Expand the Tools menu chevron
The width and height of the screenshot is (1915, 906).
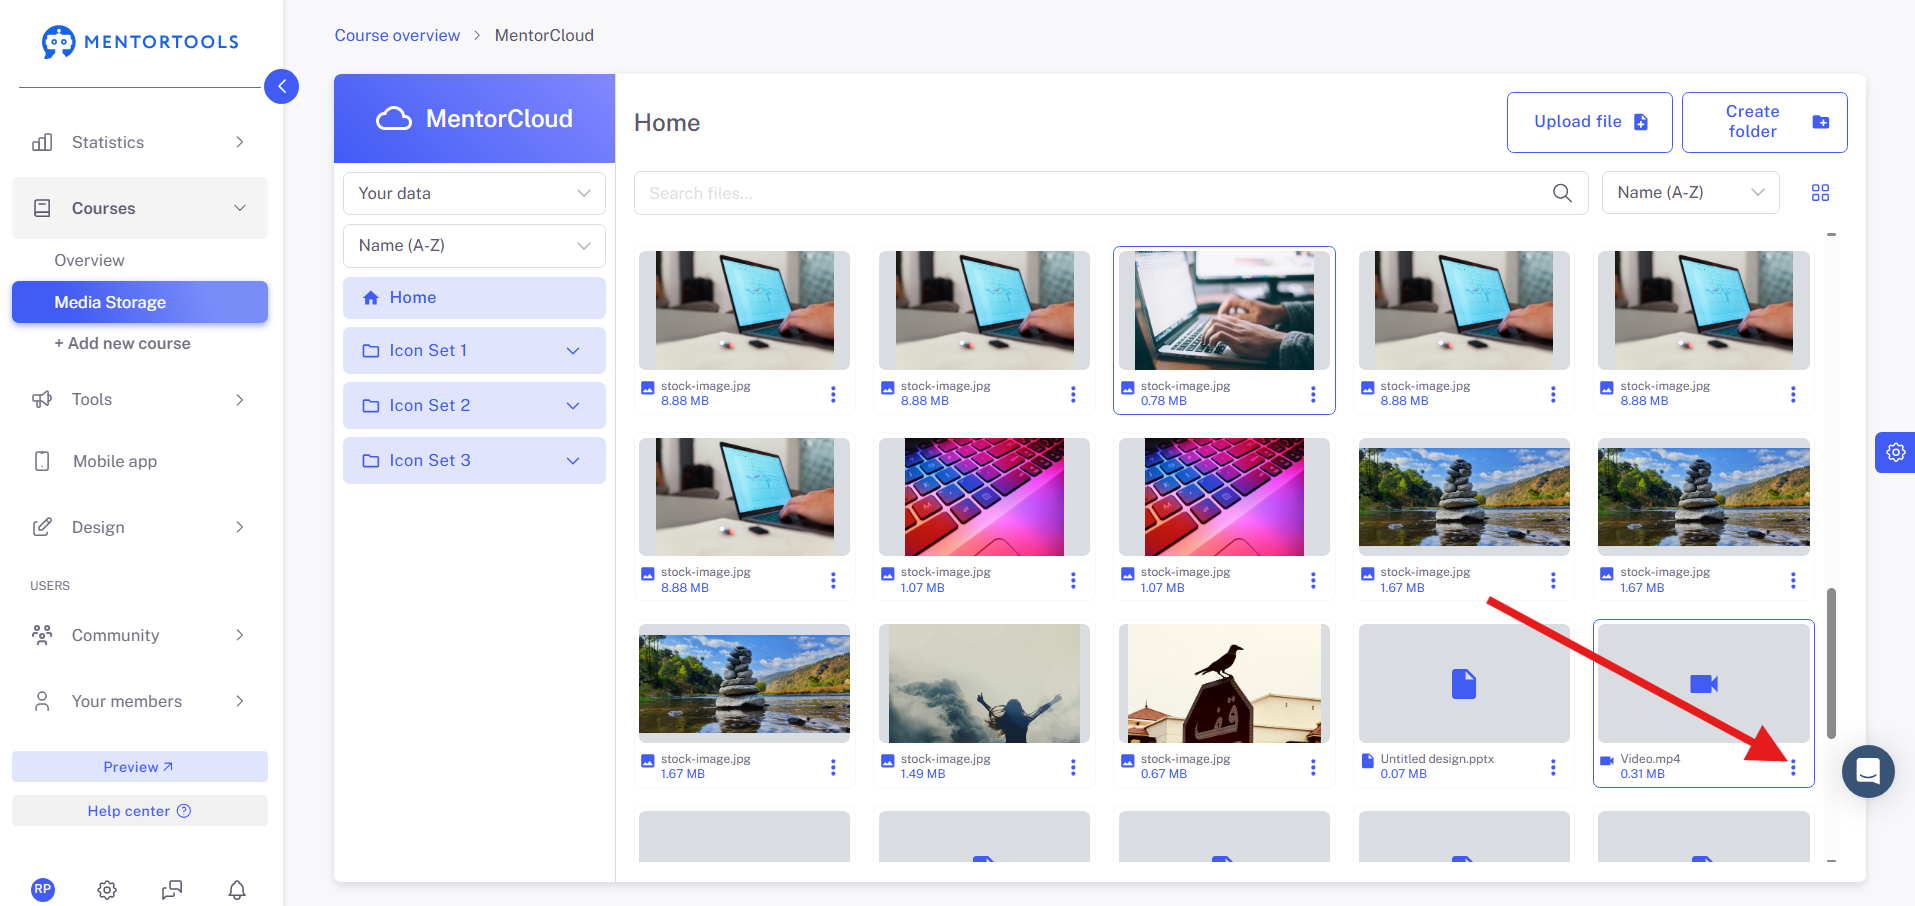tap(240, 400)
